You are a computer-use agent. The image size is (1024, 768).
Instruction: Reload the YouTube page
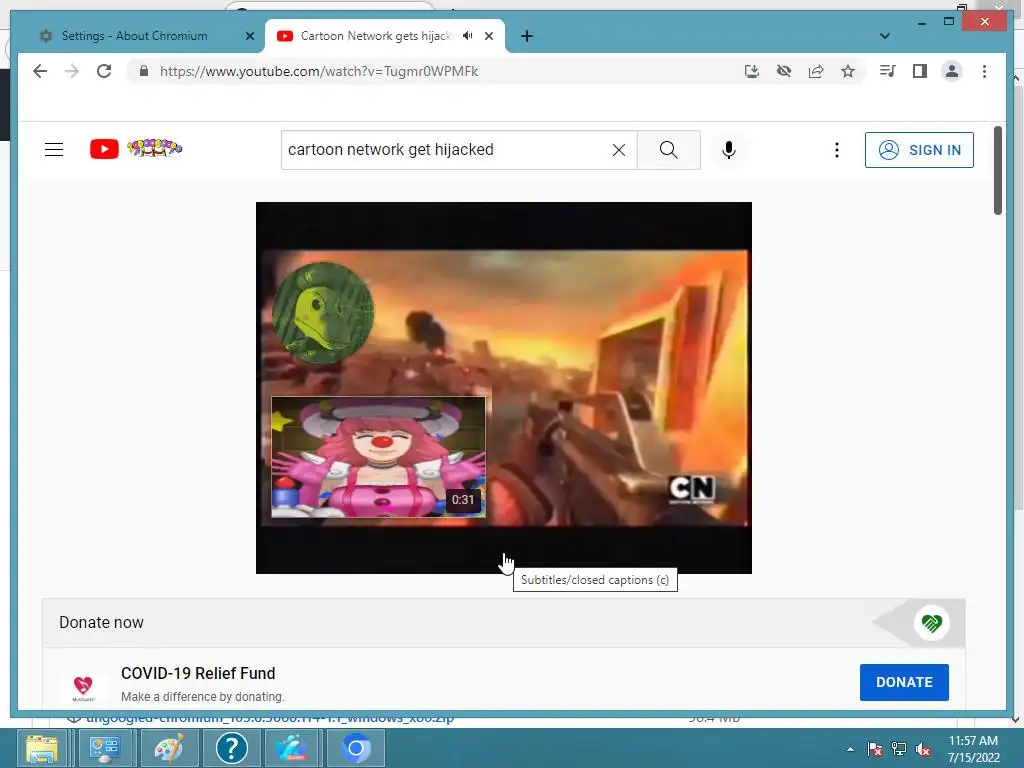pyautogui.click(x=104, y=71)
